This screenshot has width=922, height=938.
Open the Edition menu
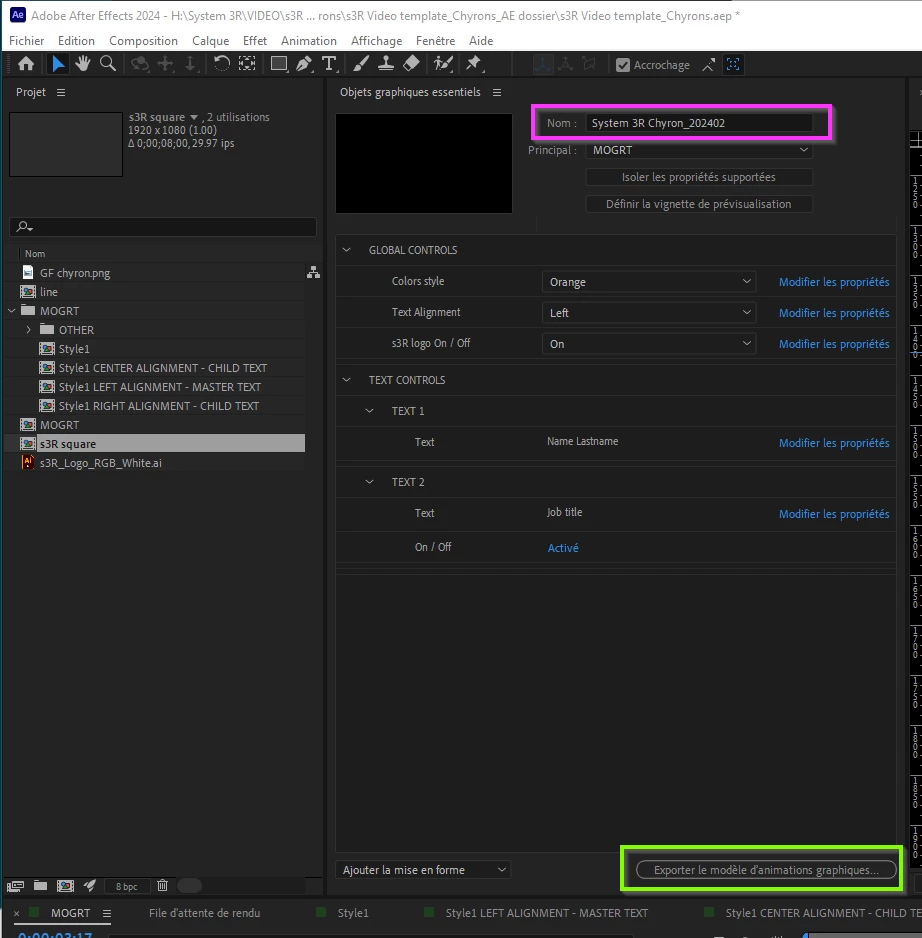[76, 41]
